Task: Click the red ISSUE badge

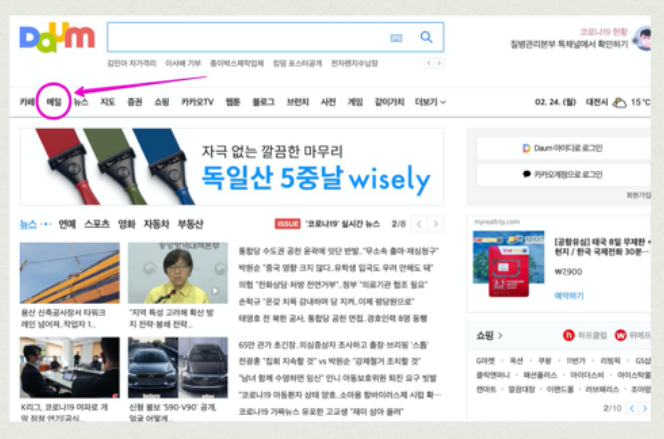Action: click(288, 224)
